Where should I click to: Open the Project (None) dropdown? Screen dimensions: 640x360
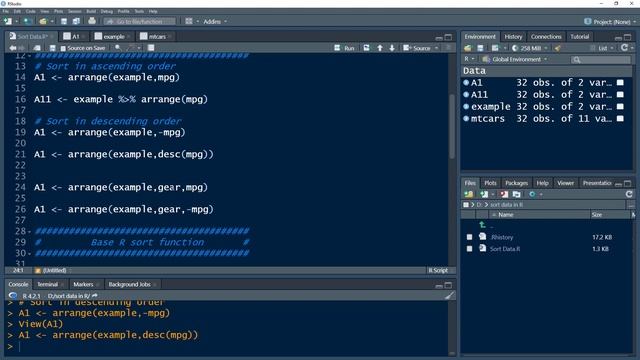click(610, 22)
